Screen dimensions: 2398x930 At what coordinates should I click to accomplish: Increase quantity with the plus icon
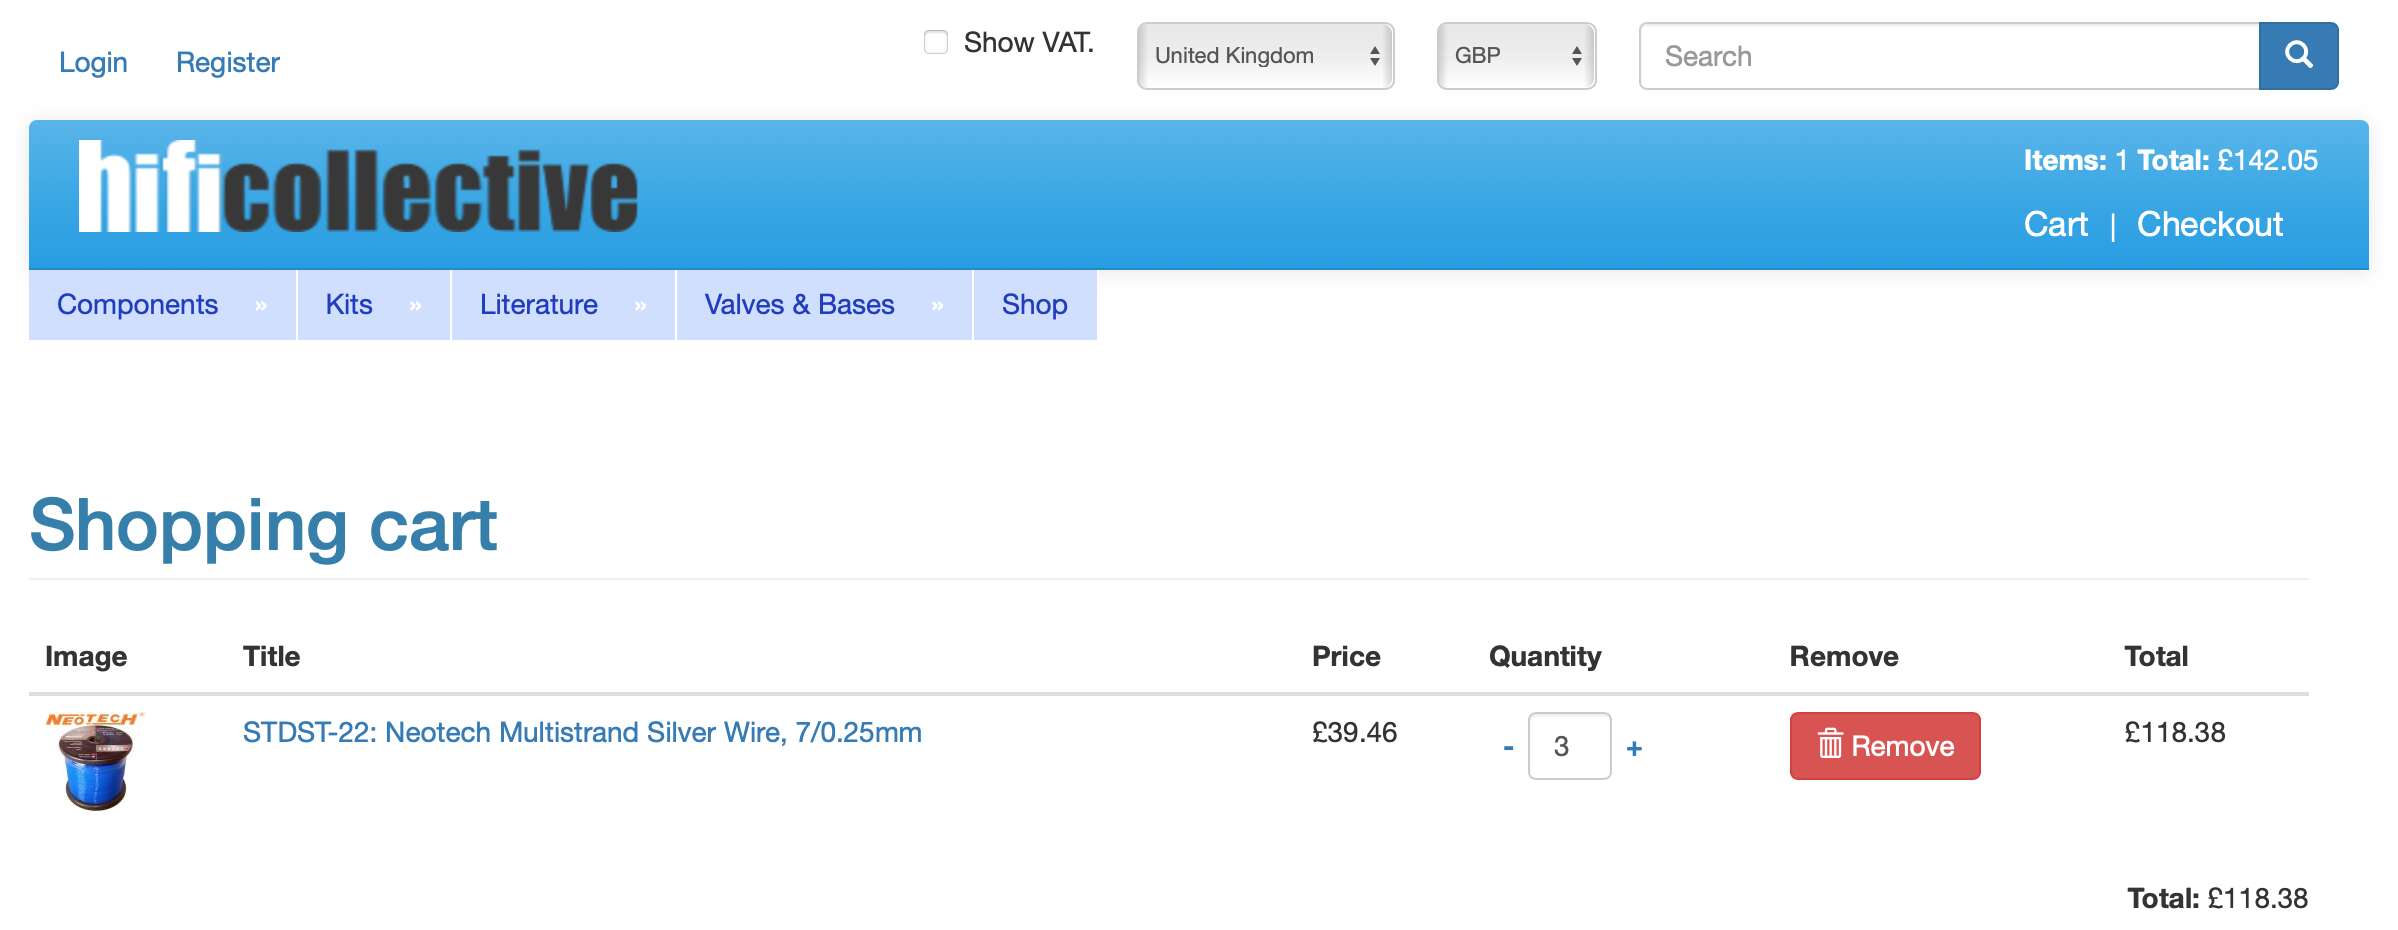point(1634,748)
